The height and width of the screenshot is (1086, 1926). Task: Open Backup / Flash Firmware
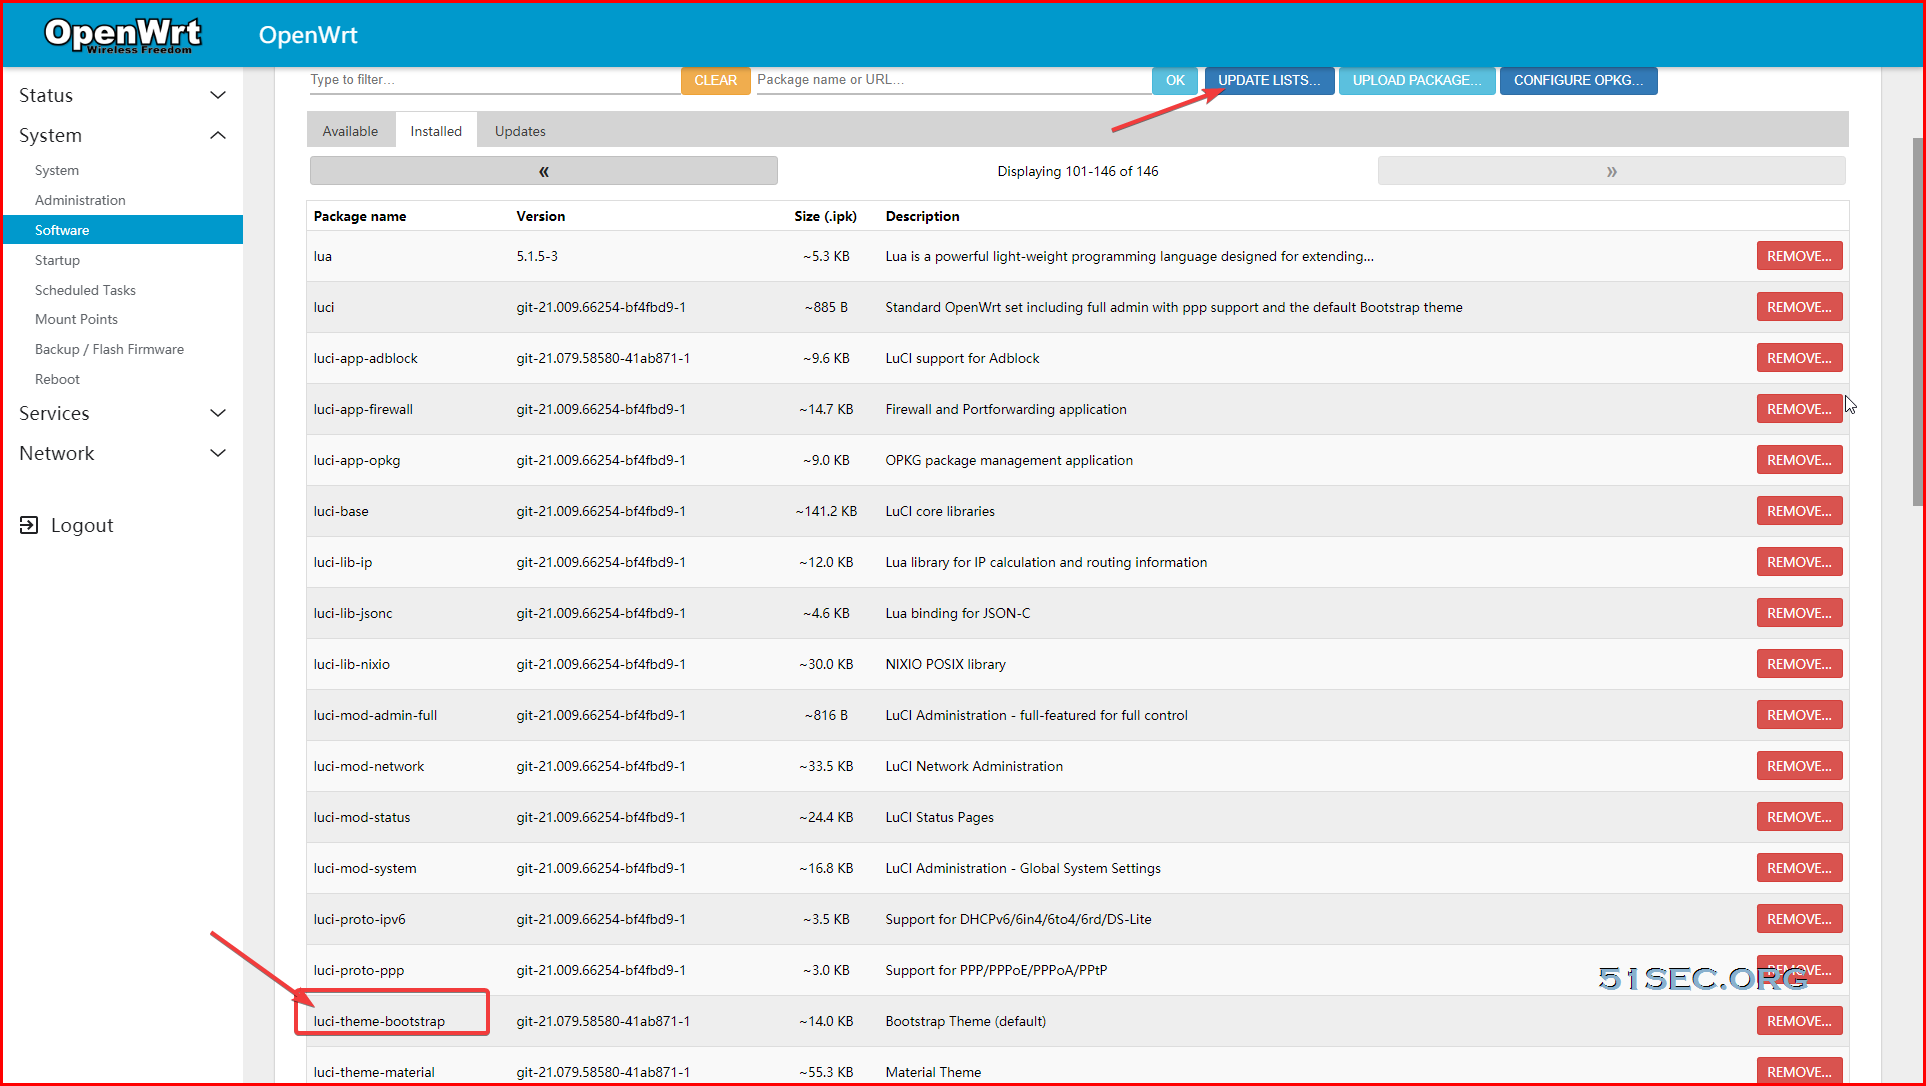click(x=109, y=349)
